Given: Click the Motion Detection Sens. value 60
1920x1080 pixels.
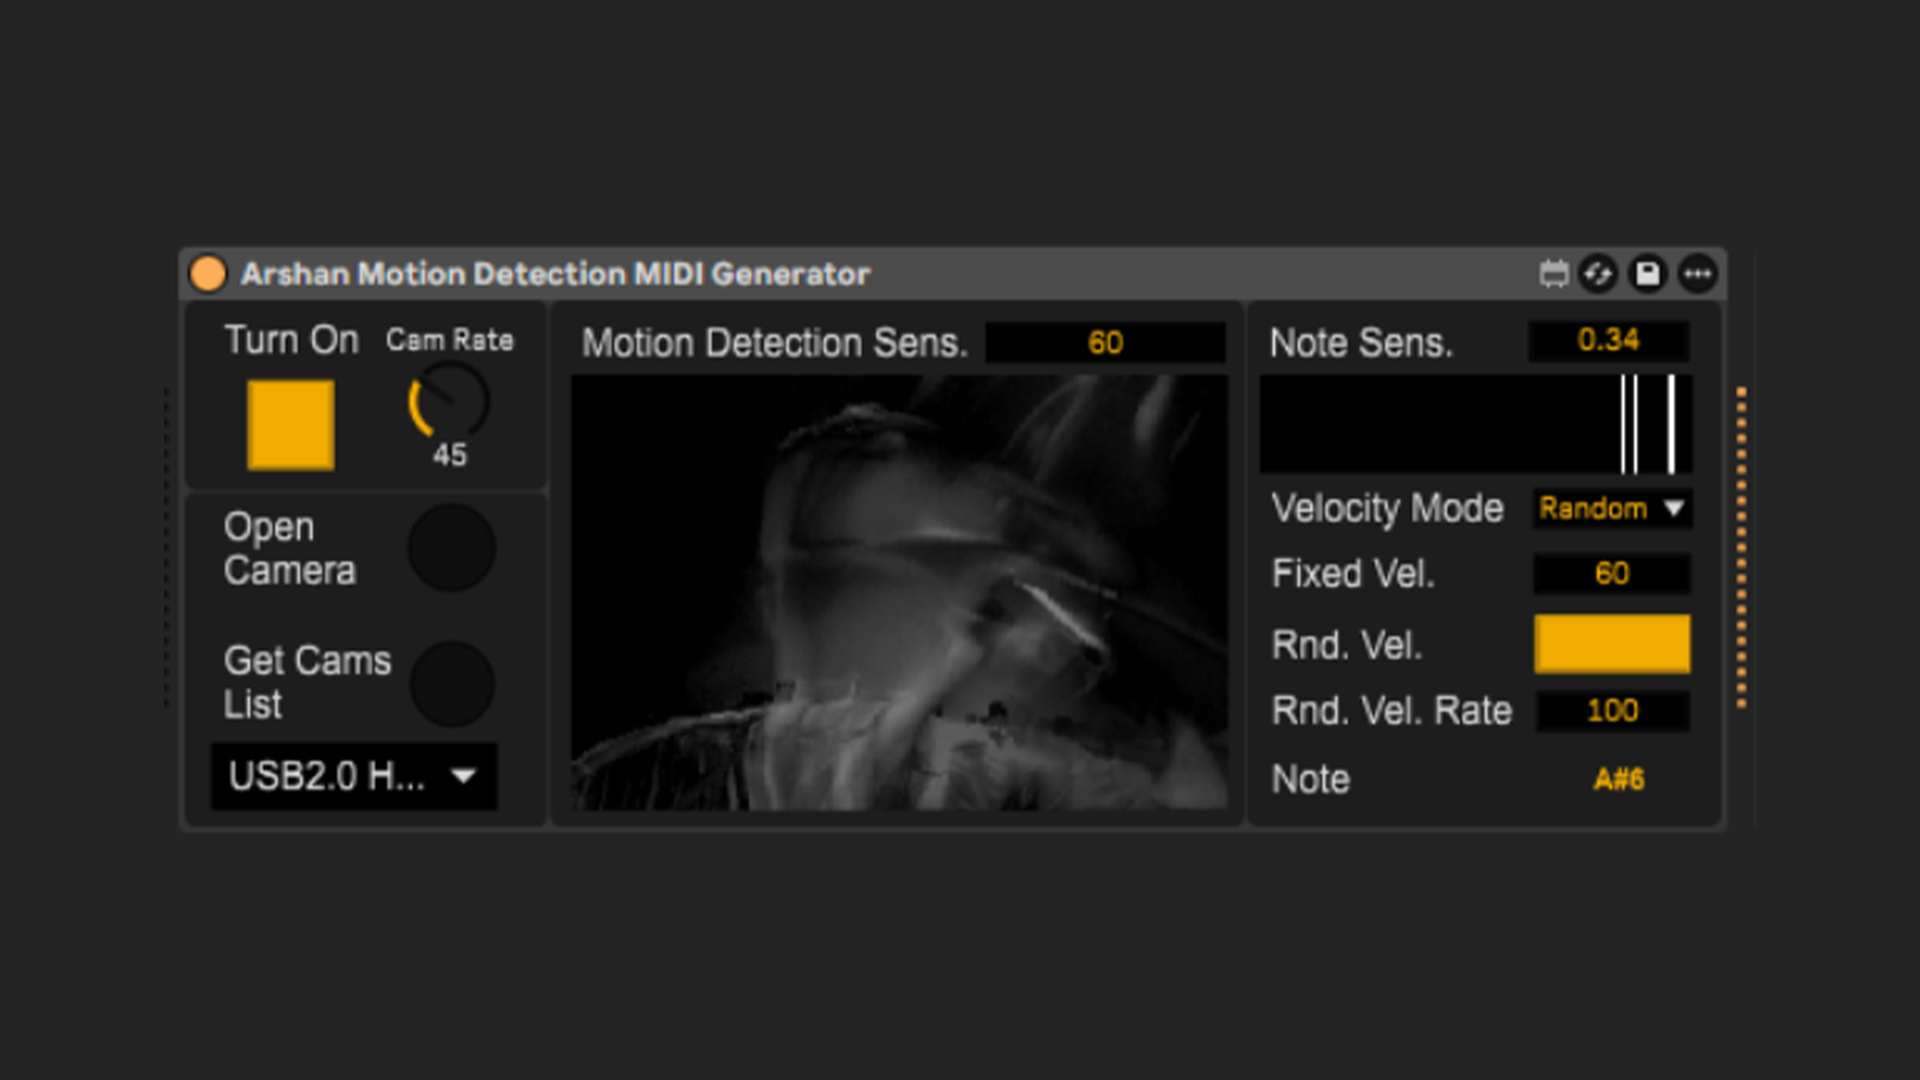Looking at the screenshot, I should coord(1105,343).
